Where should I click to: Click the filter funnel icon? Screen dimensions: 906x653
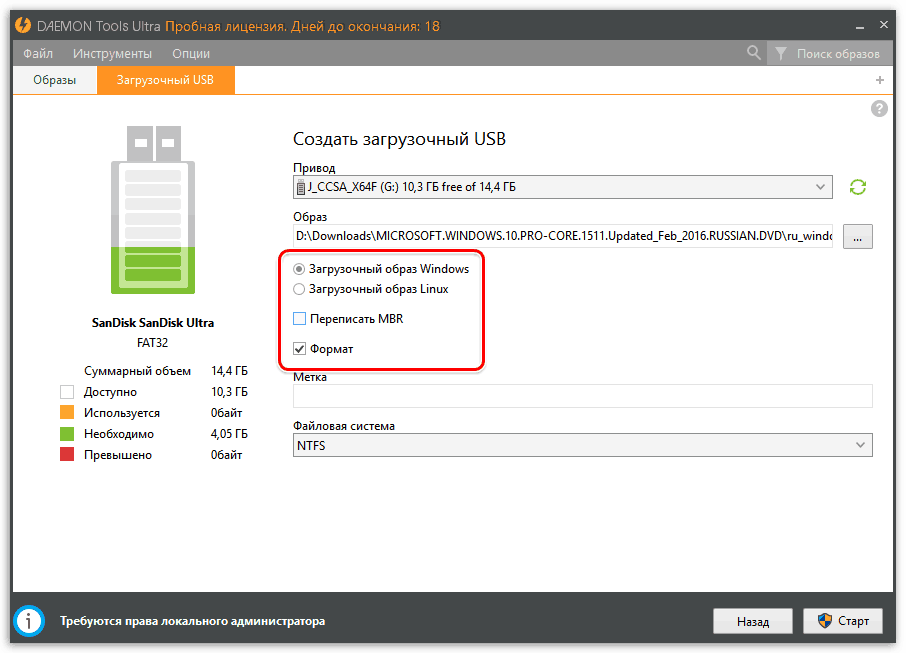click(x=781, y=53)
